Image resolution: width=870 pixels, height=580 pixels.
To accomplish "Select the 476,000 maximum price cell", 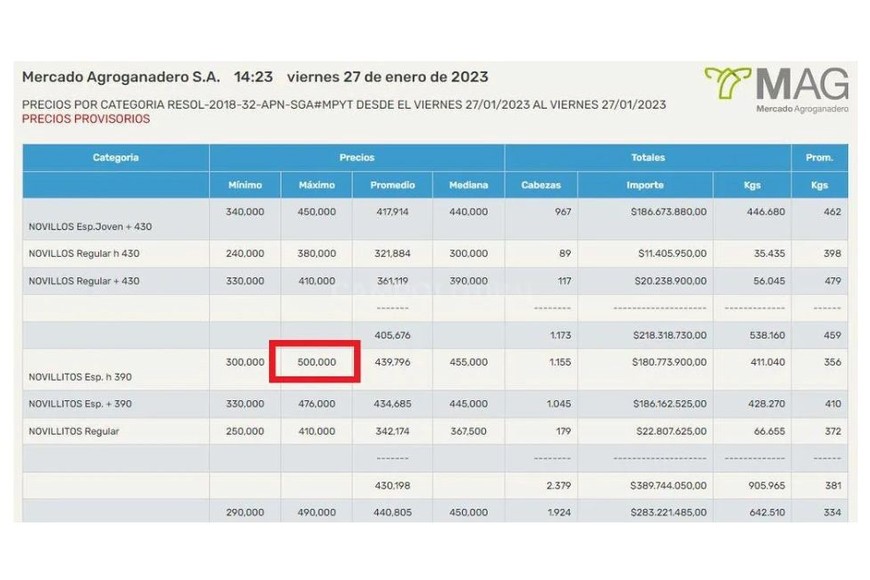I will tap(317, 404).
